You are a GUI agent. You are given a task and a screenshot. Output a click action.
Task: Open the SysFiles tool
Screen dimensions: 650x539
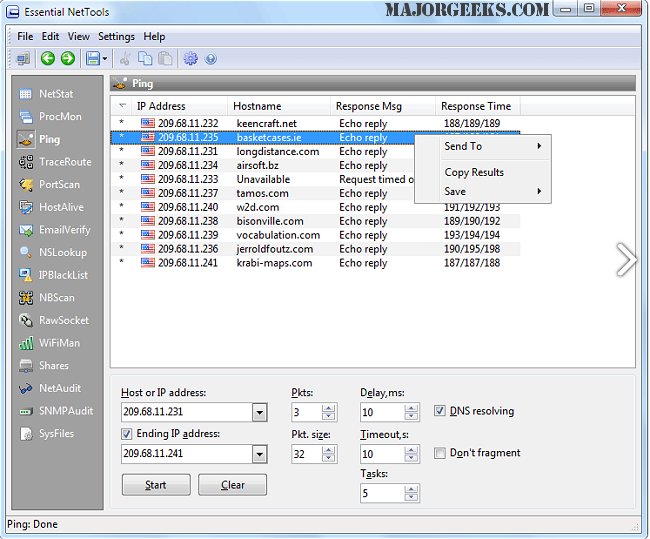[x=46, y=433]
